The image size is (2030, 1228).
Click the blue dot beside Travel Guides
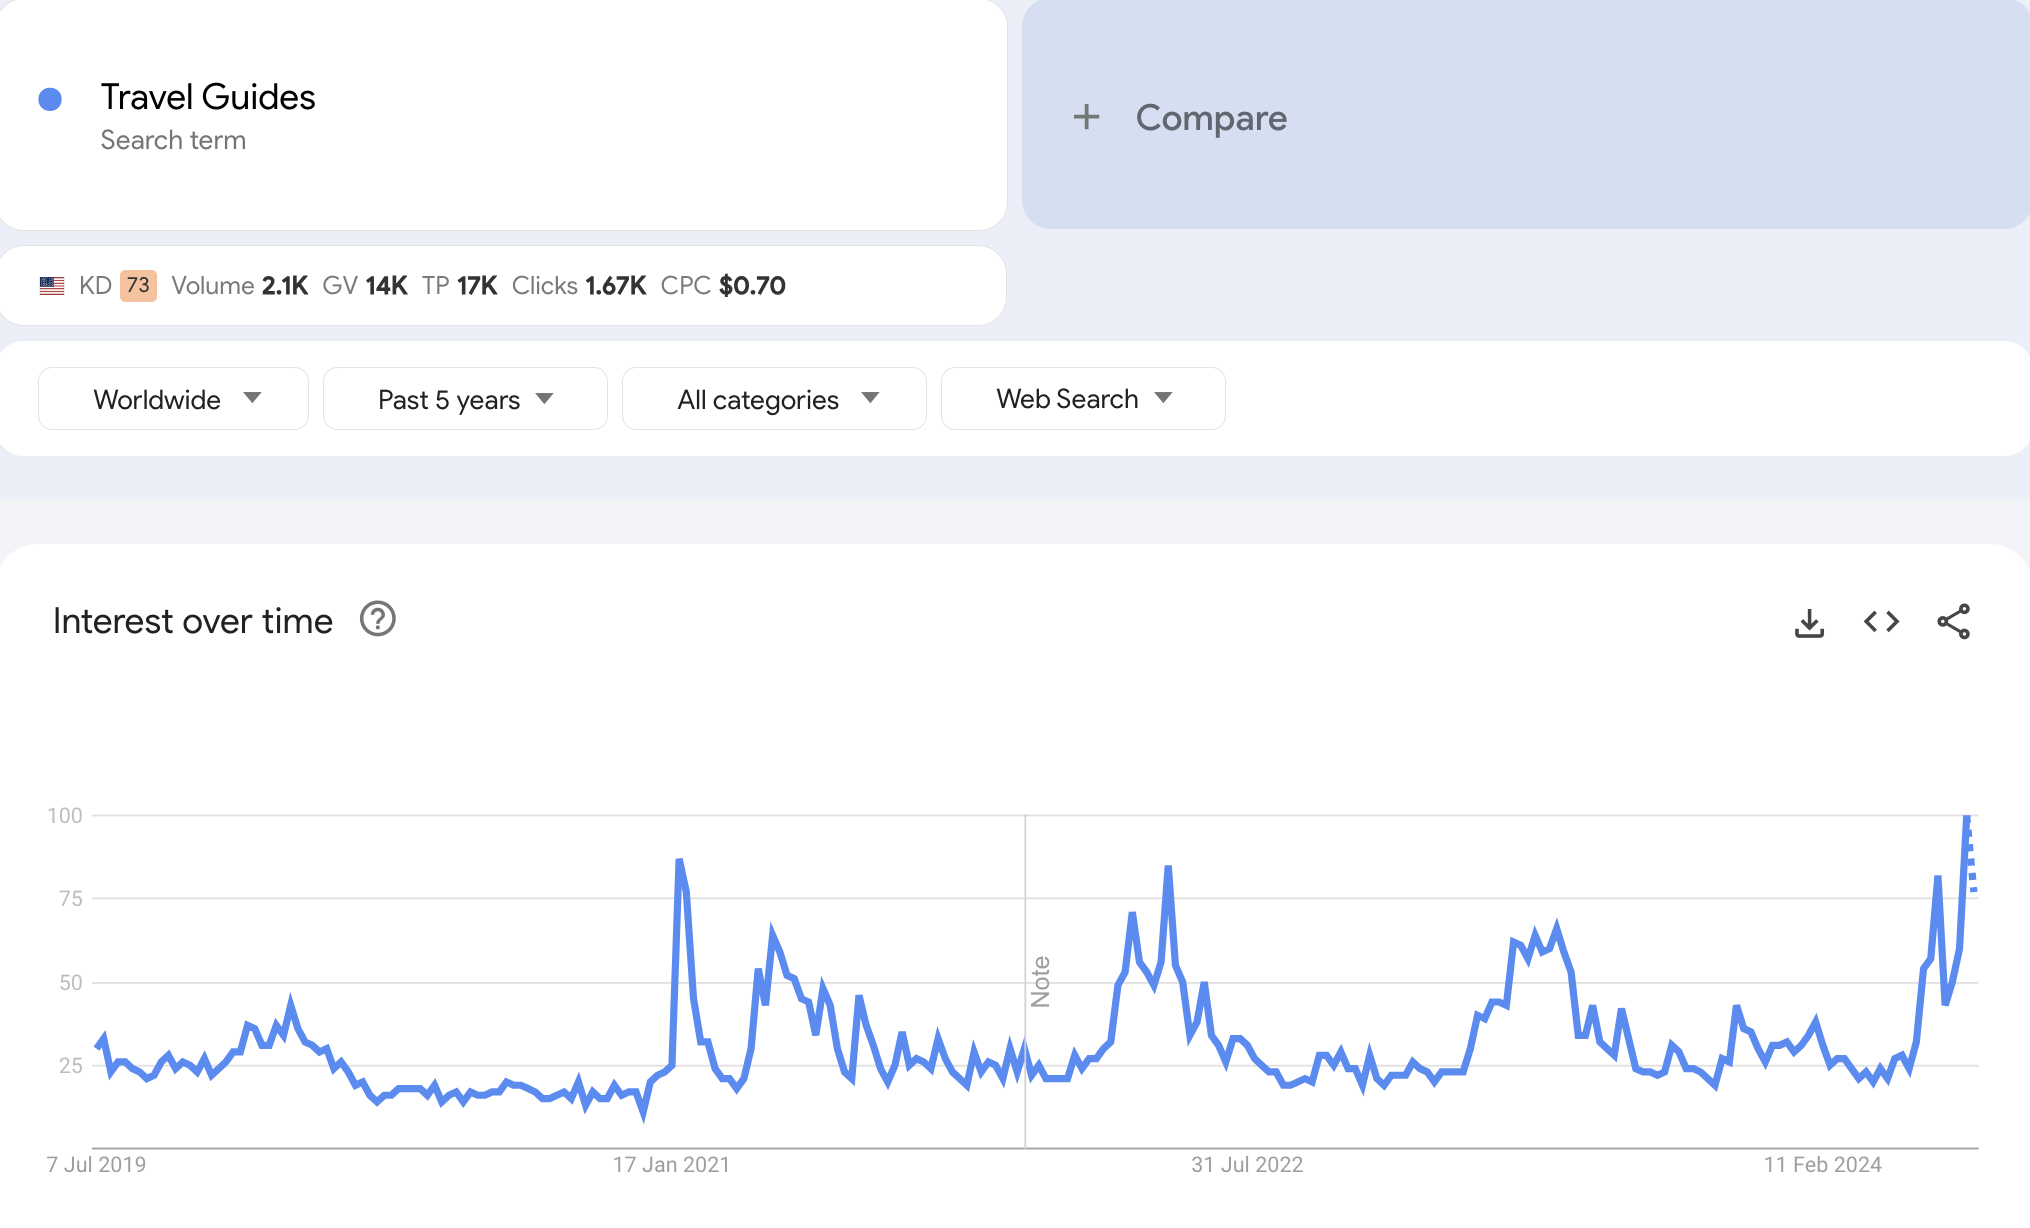tap(50, 99)
